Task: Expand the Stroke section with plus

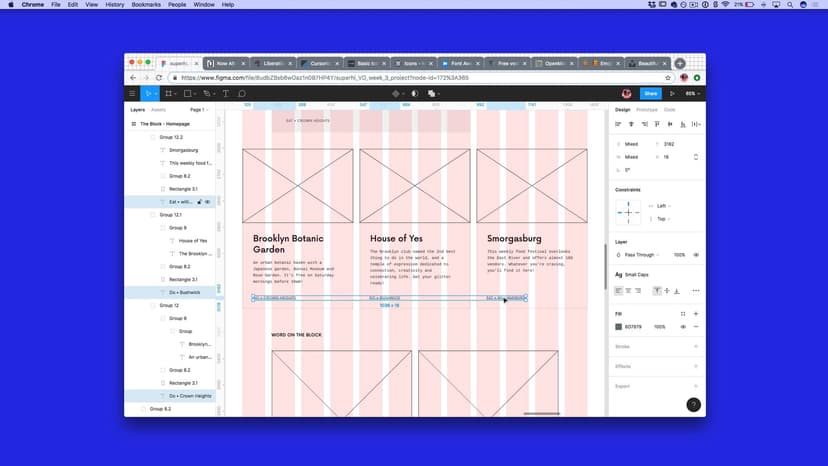Action: pyautogui.click(x=696, y=347)
